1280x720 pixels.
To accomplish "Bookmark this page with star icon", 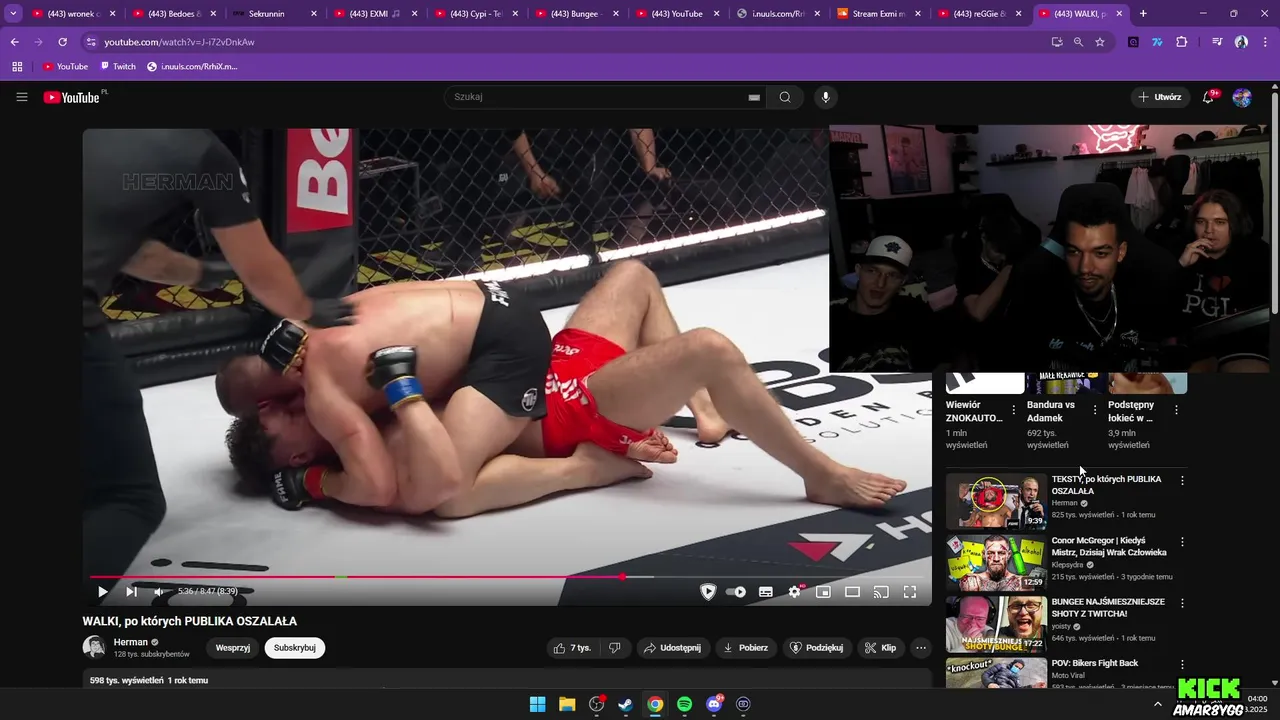I will click(x=1100, y=42).
